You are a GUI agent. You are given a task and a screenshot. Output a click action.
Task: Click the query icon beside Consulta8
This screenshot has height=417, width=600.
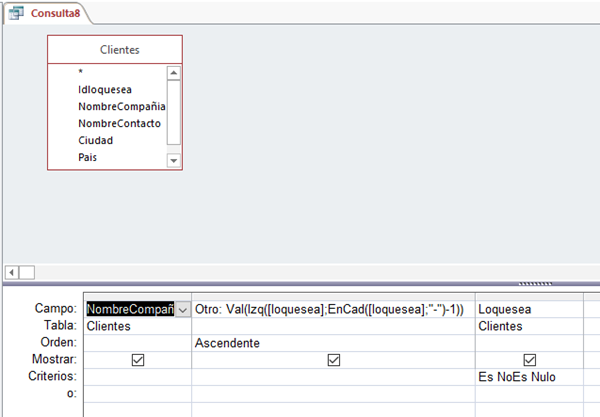pyautogui.click(x=16, y=13)
